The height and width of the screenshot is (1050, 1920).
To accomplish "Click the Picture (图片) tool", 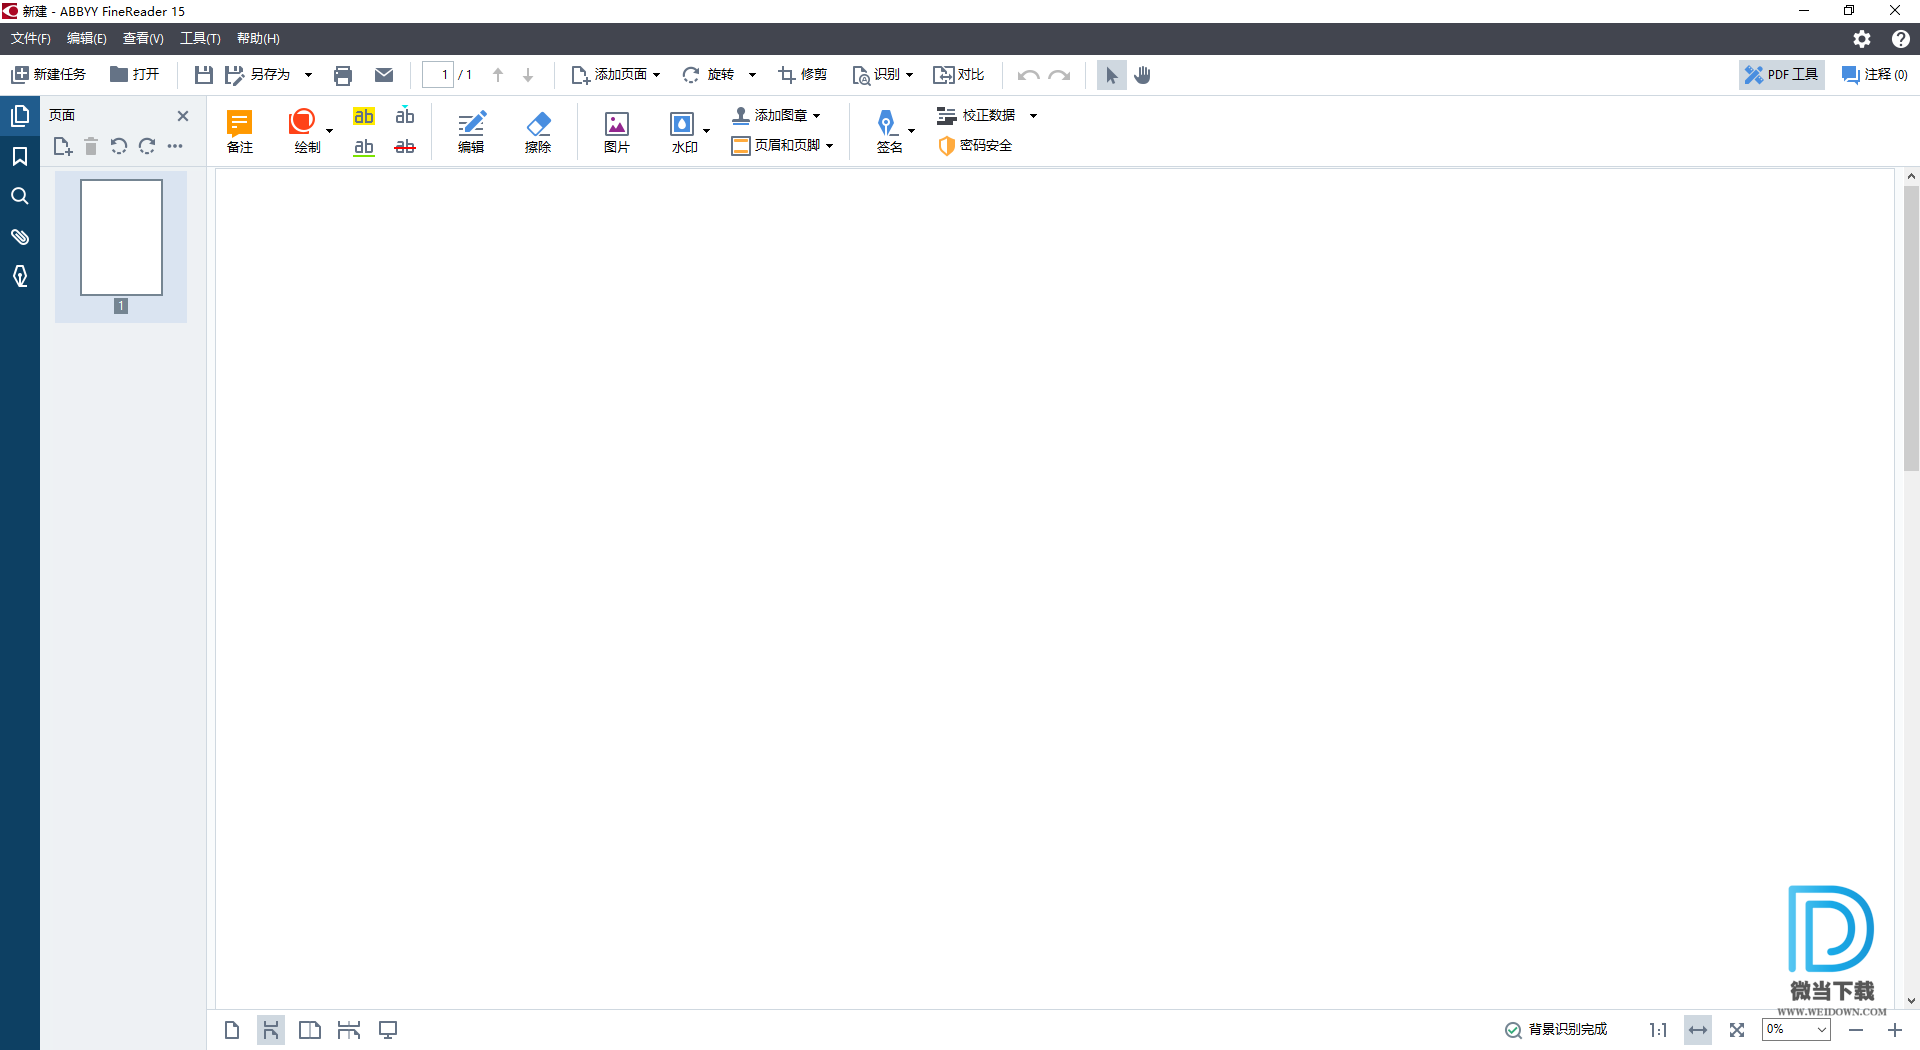I will click(x=617, y=131).
